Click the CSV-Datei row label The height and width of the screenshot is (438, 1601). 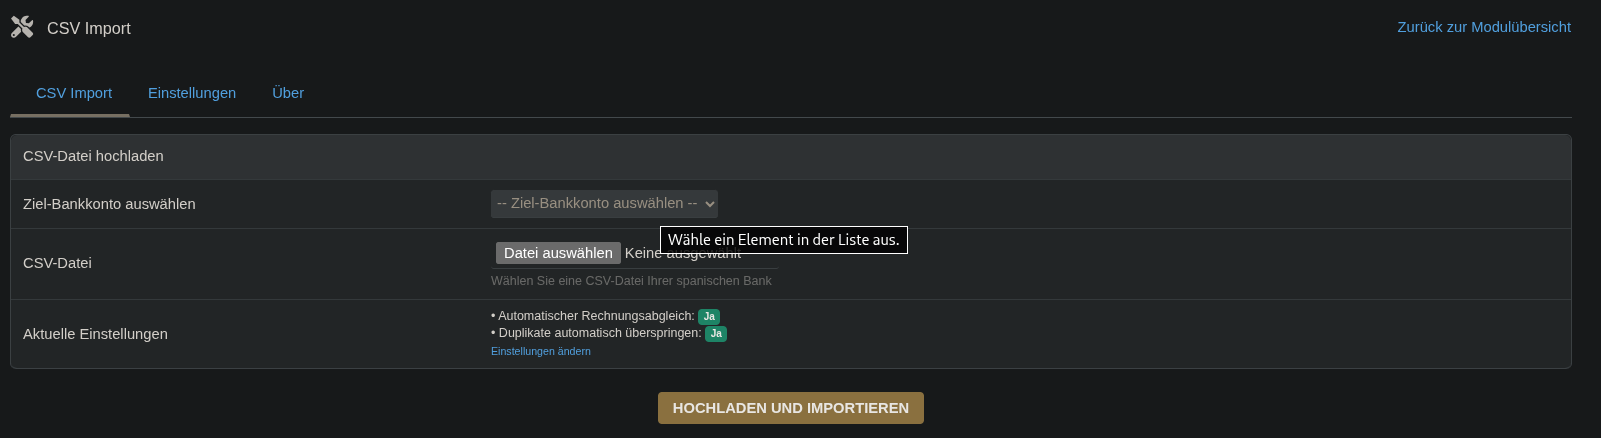click(57, 263)
